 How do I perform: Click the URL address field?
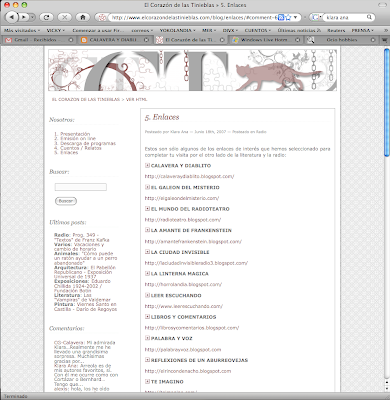tap(193, 17)
